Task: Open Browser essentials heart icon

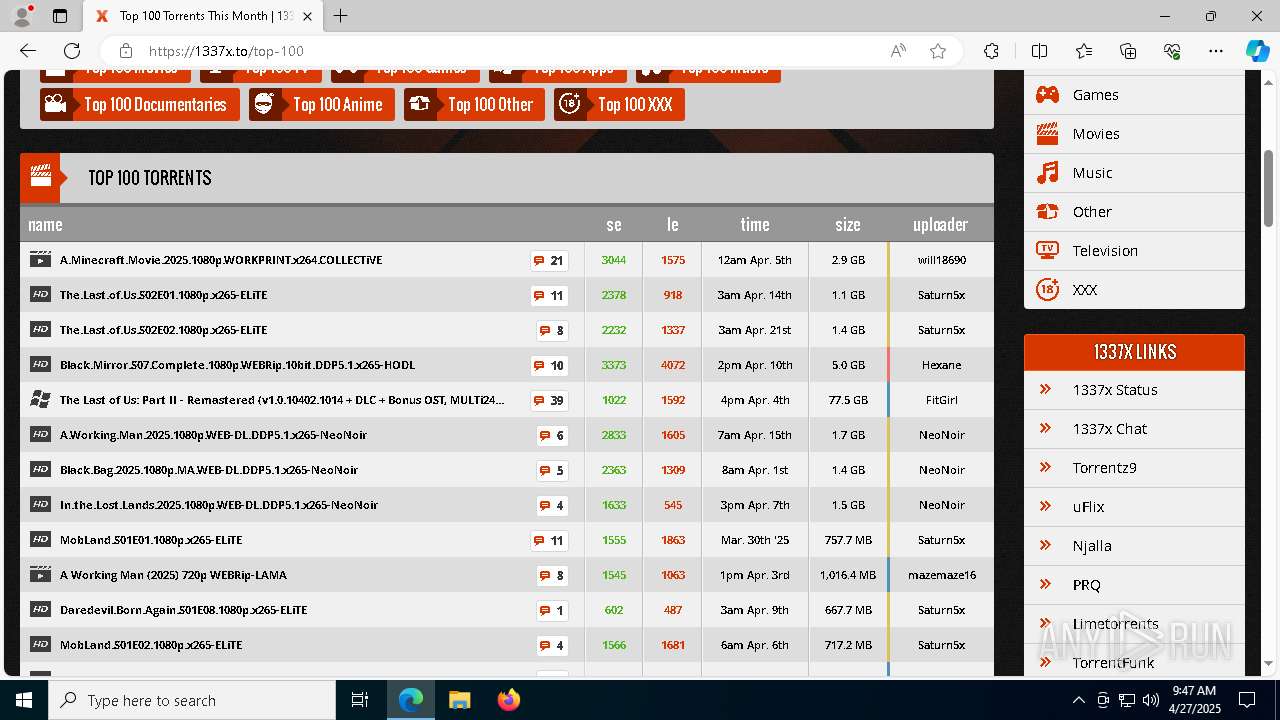Action: (x=1172, y=51)
